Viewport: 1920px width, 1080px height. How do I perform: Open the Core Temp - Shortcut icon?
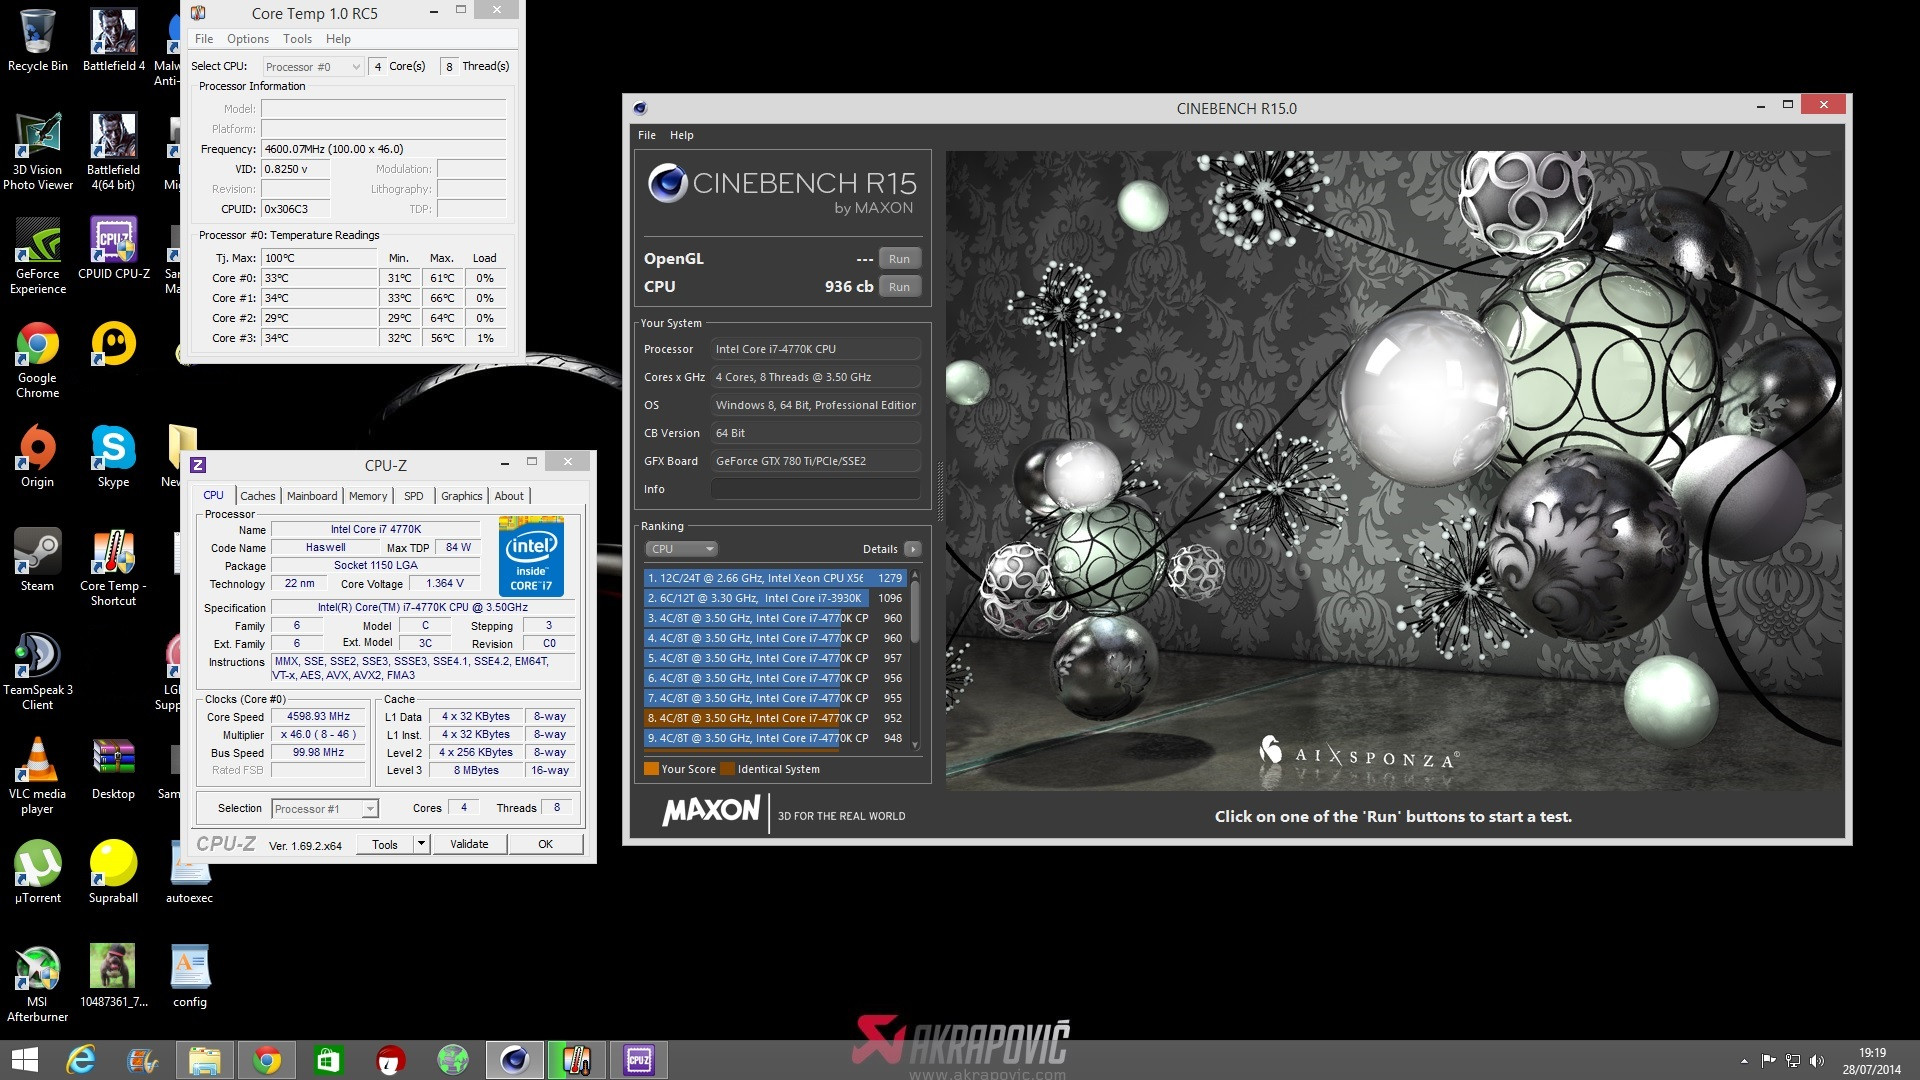tap(113, 566)
